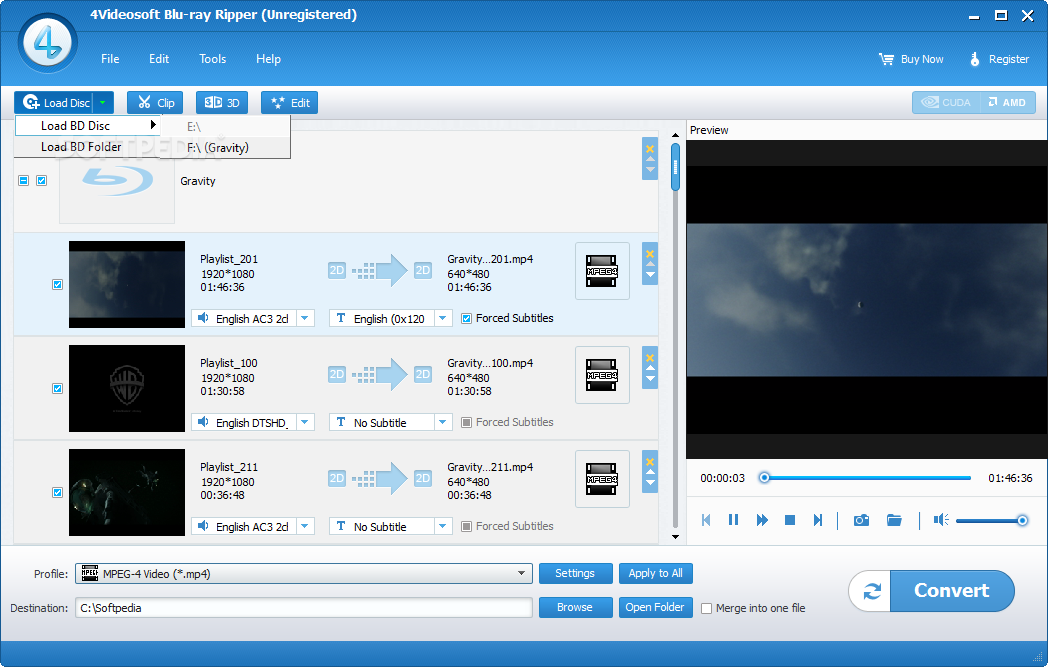Stop the preview playback

789,520
